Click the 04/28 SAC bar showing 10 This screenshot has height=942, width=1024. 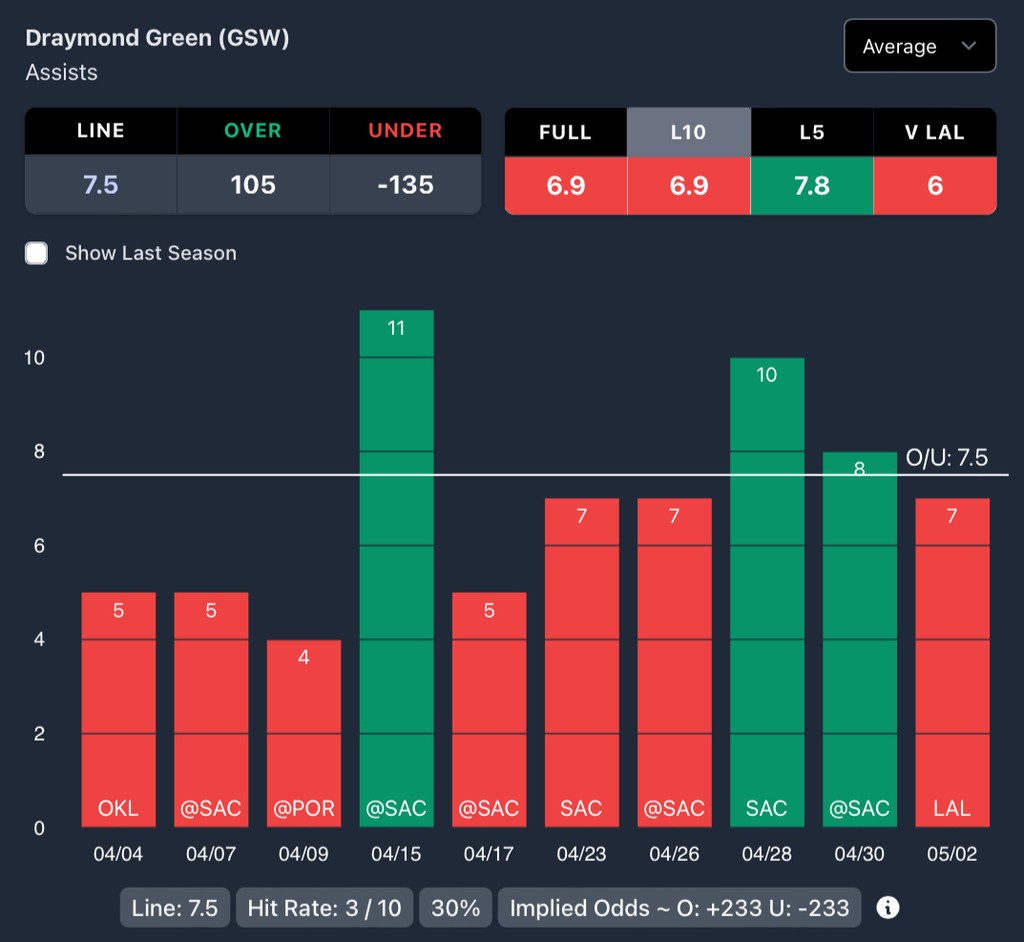coord(767,592)
